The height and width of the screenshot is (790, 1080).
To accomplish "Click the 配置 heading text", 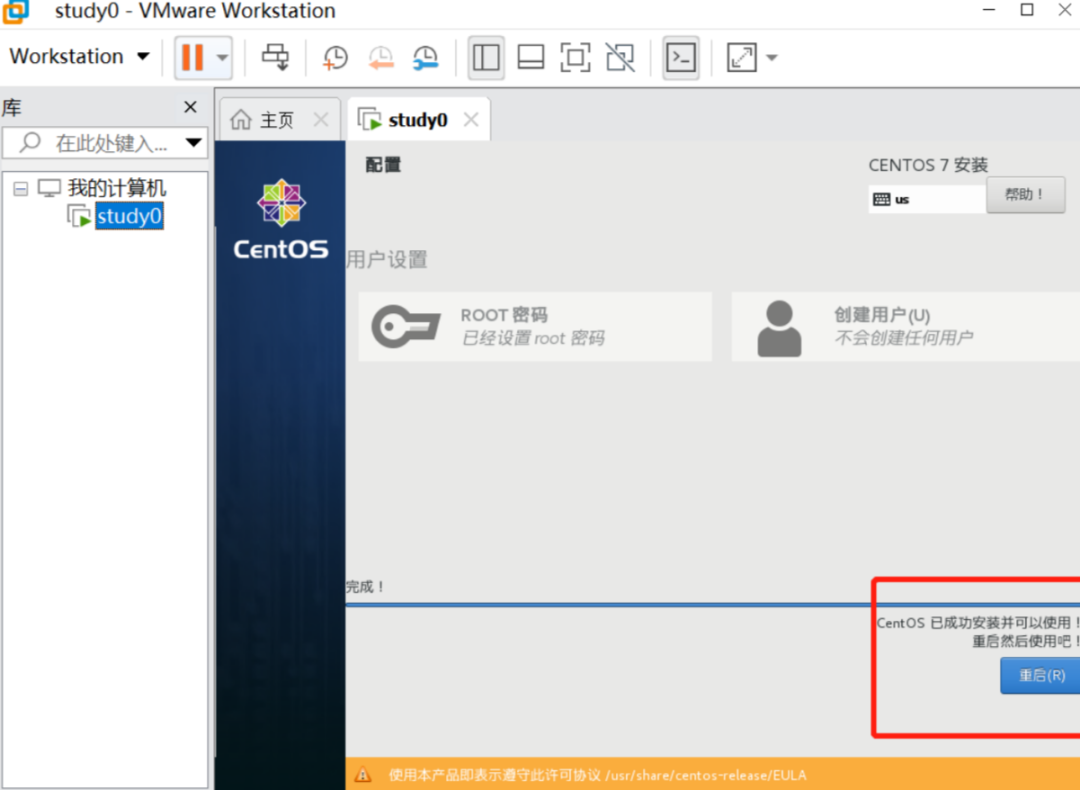I will point(383,165).
